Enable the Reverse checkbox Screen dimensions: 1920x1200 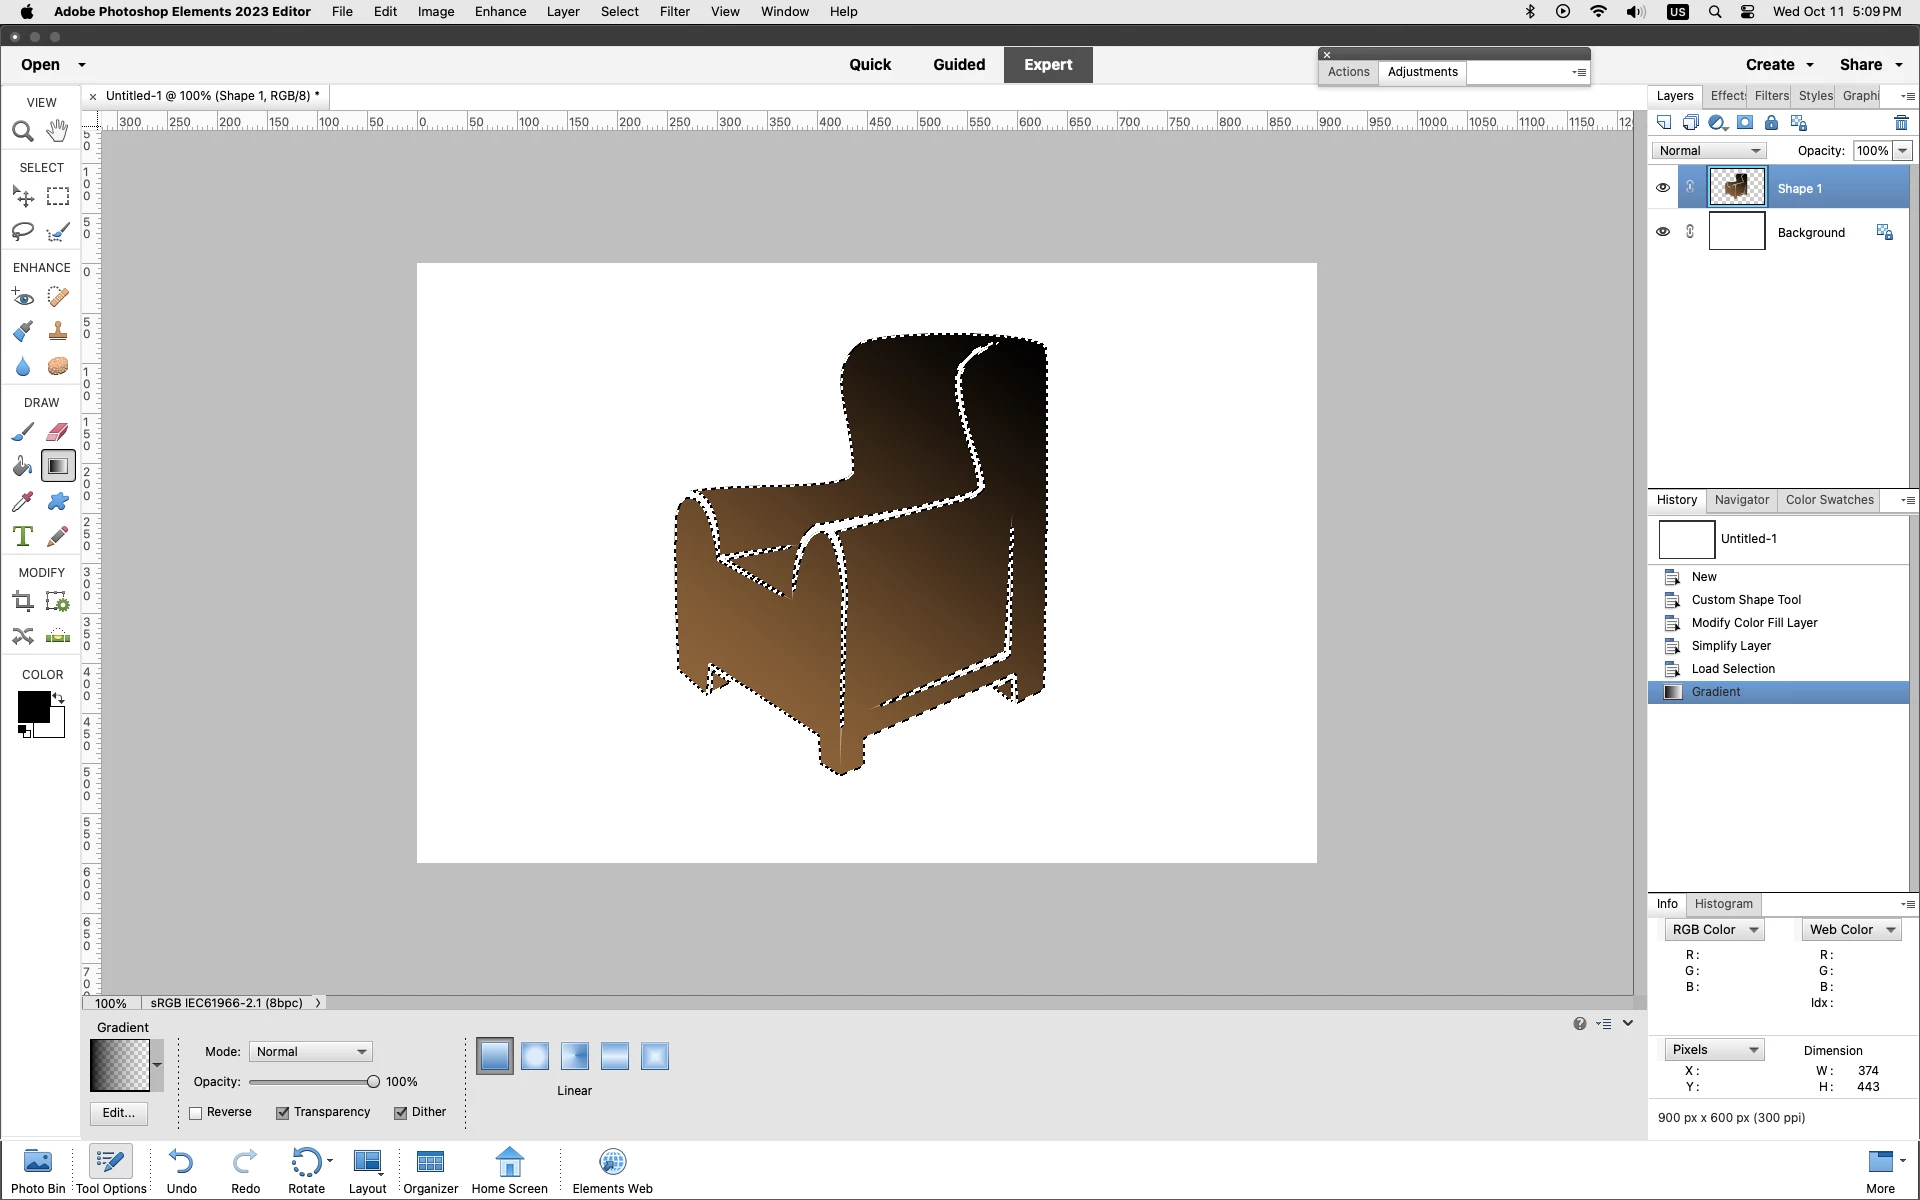(x=196, y=1113)
